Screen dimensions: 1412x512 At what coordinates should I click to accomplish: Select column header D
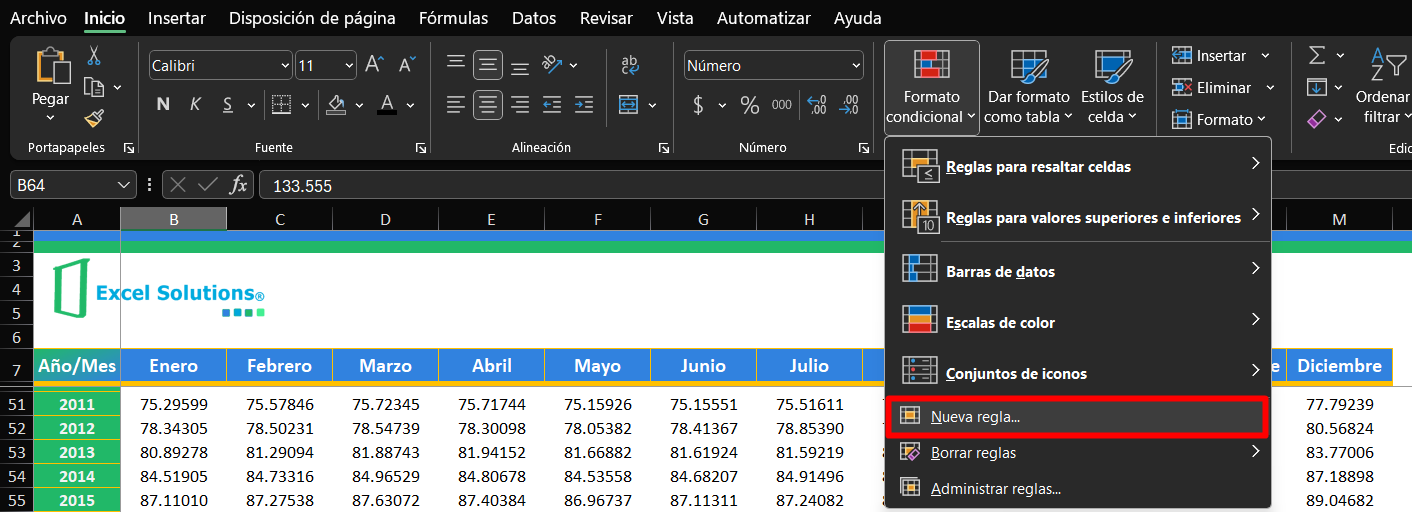(x=386, y=219)
